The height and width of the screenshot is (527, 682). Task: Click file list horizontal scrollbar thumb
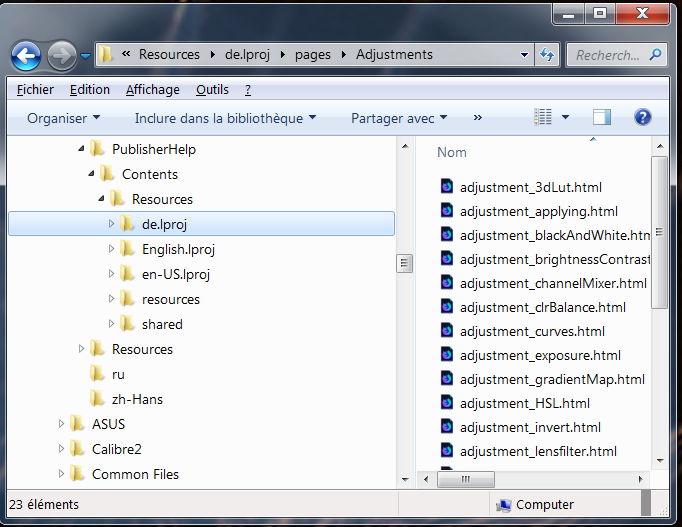click(465, 479)
